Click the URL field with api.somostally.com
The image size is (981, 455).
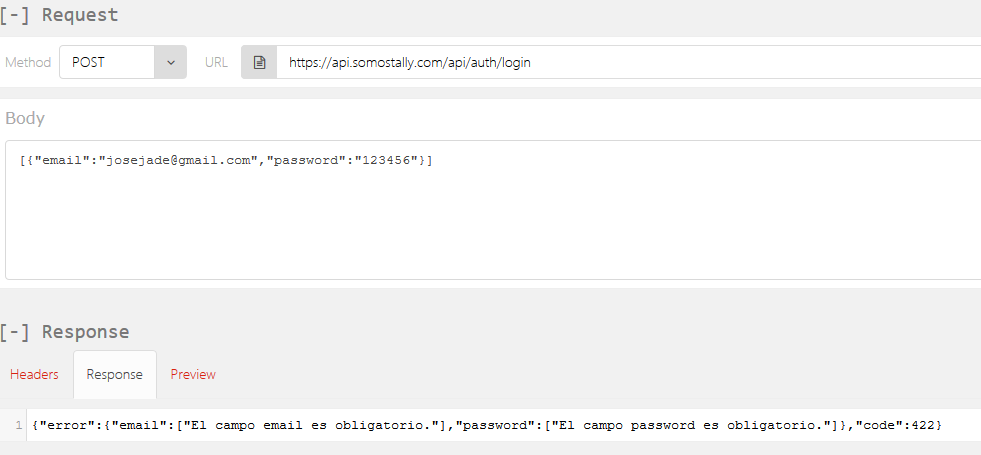[x=629, y=62]
